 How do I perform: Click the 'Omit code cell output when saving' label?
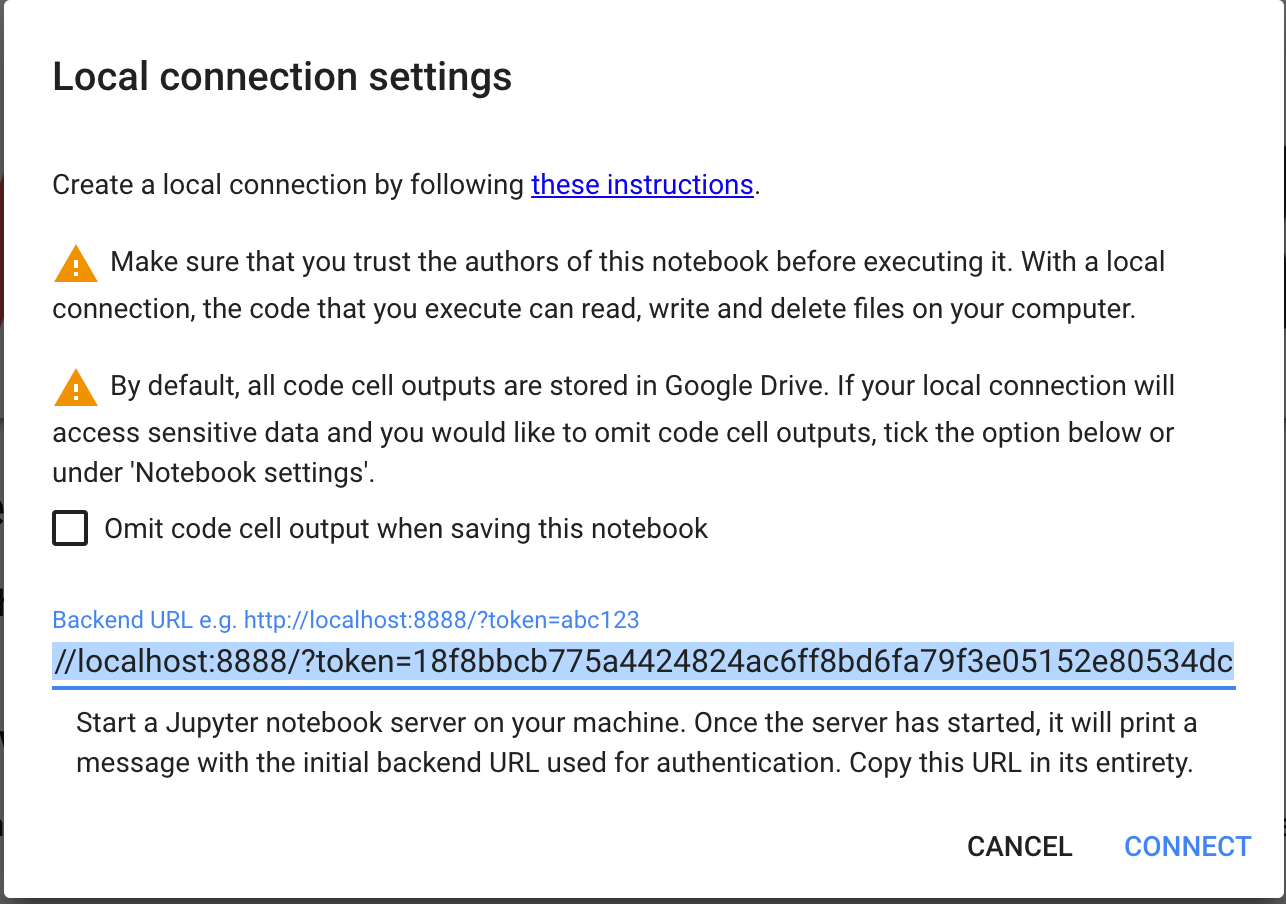[x=406, y=528]
